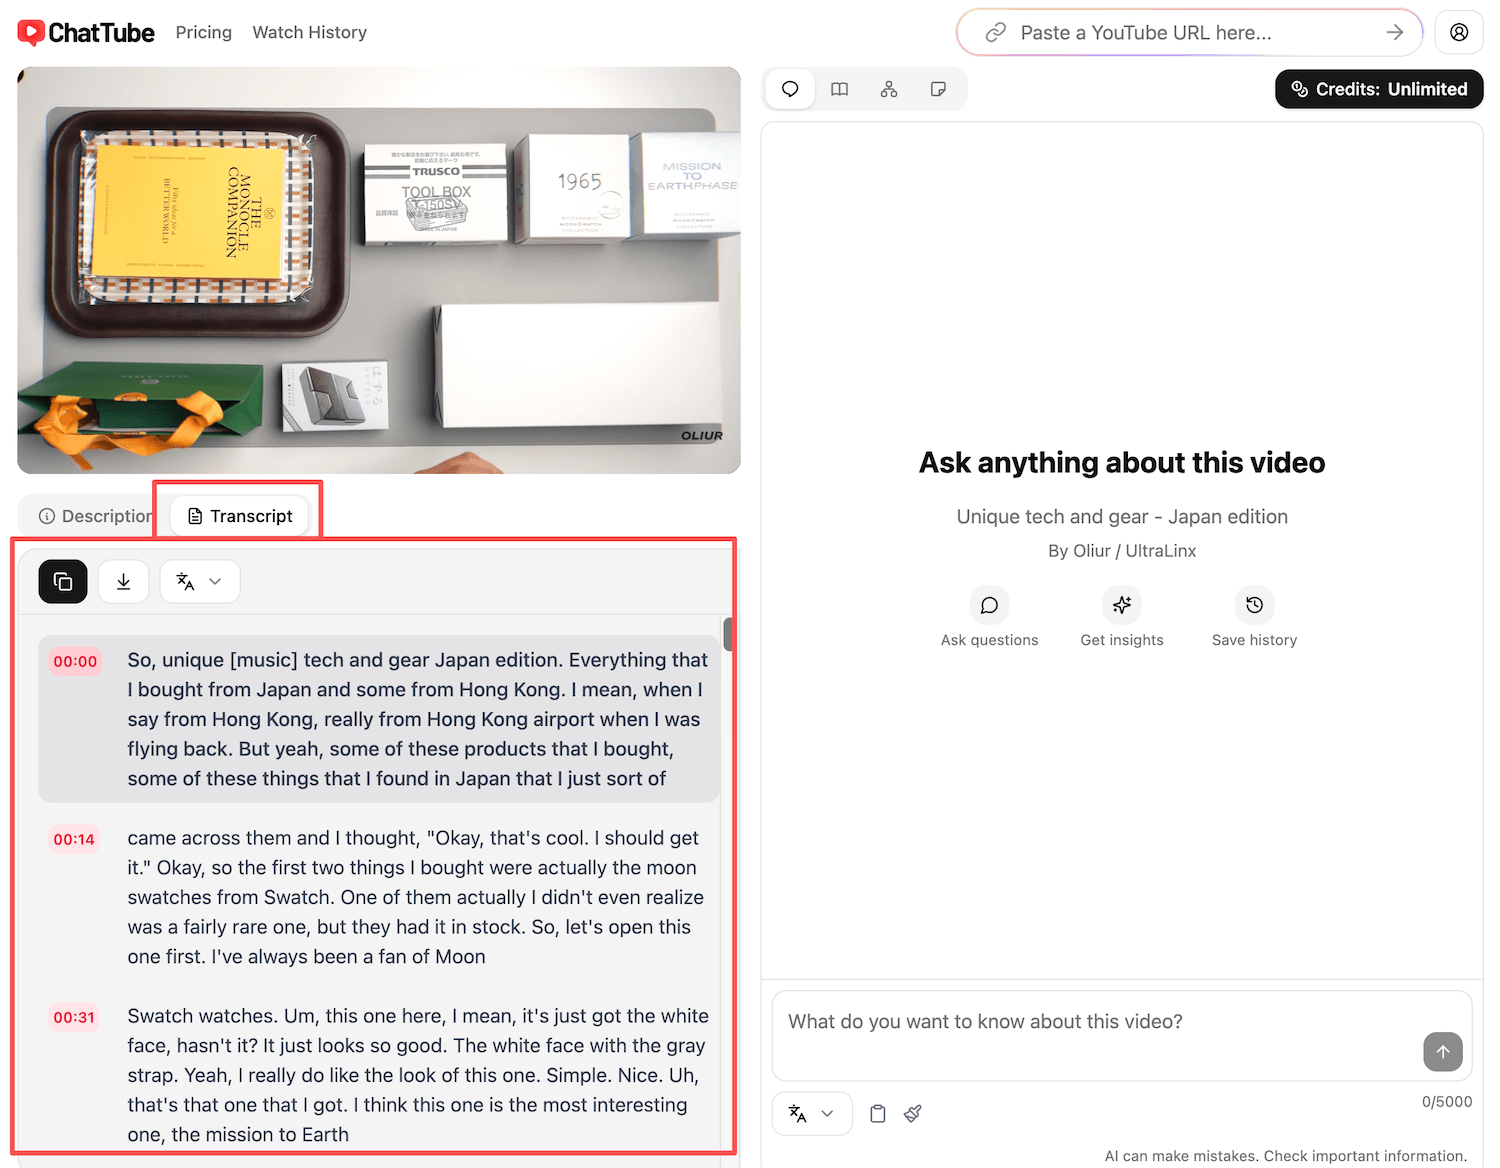Expand the chat input language dropdown
1500x1168 pixels.
point(811,1113)
